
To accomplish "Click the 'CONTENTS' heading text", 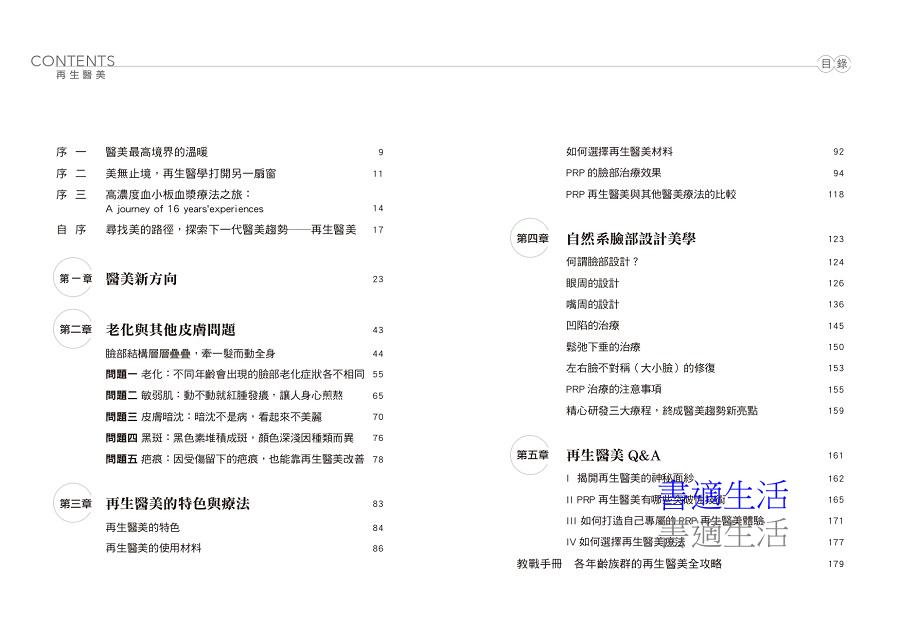I will pyautogui.click(x=73, y=61).
